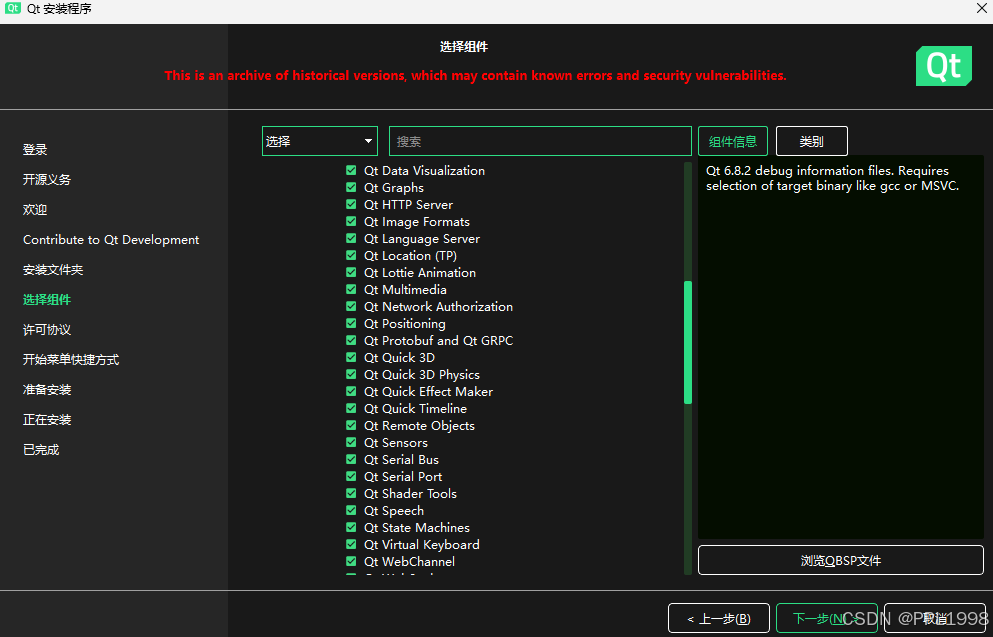Select 选择组件 step in sidebar

tap(47, 300)
